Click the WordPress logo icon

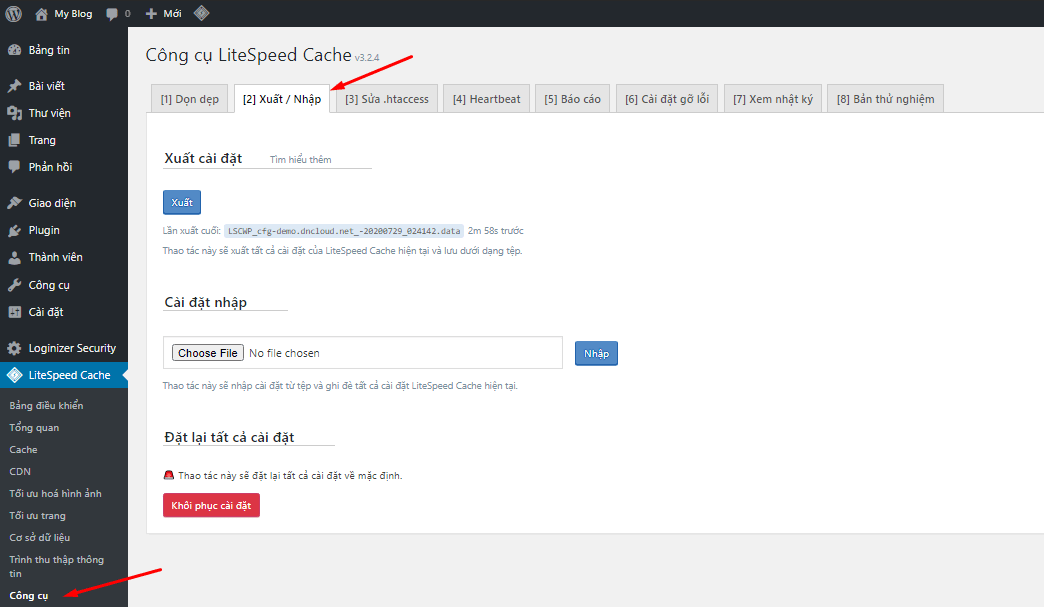13,13
